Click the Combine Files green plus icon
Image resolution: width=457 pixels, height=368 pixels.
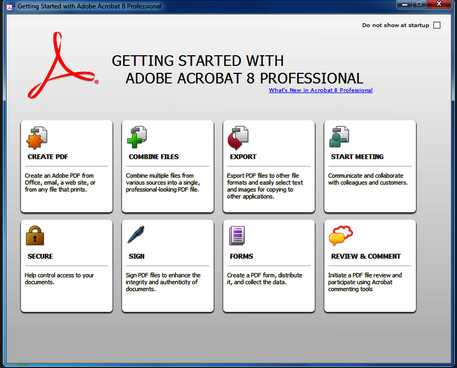click(x=137, y=137)
